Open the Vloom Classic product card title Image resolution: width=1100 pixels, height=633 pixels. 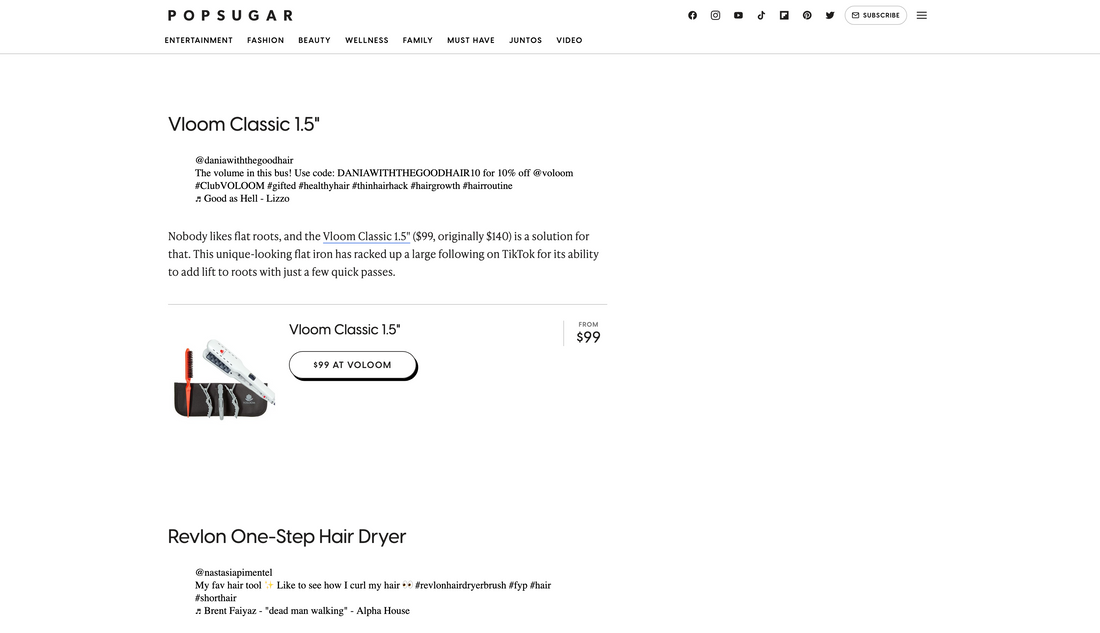(x=344, y=330)
